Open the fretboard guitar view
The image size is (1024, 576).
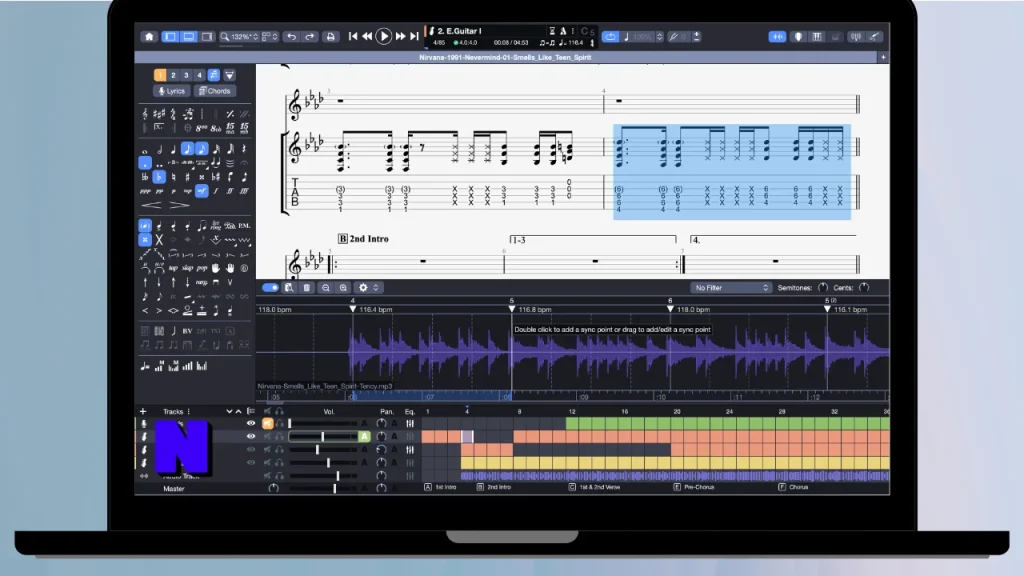(798, 37)
